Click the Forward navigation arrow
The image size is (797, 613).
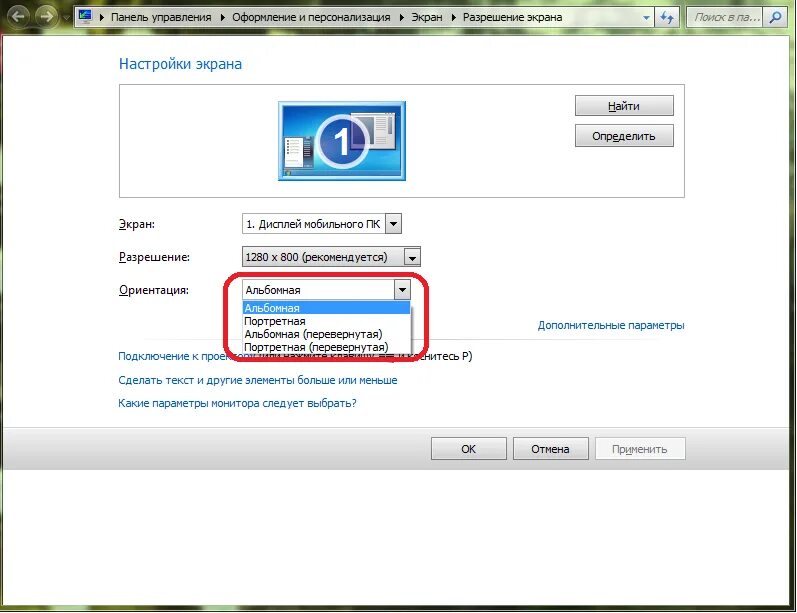tap(46, 17)
